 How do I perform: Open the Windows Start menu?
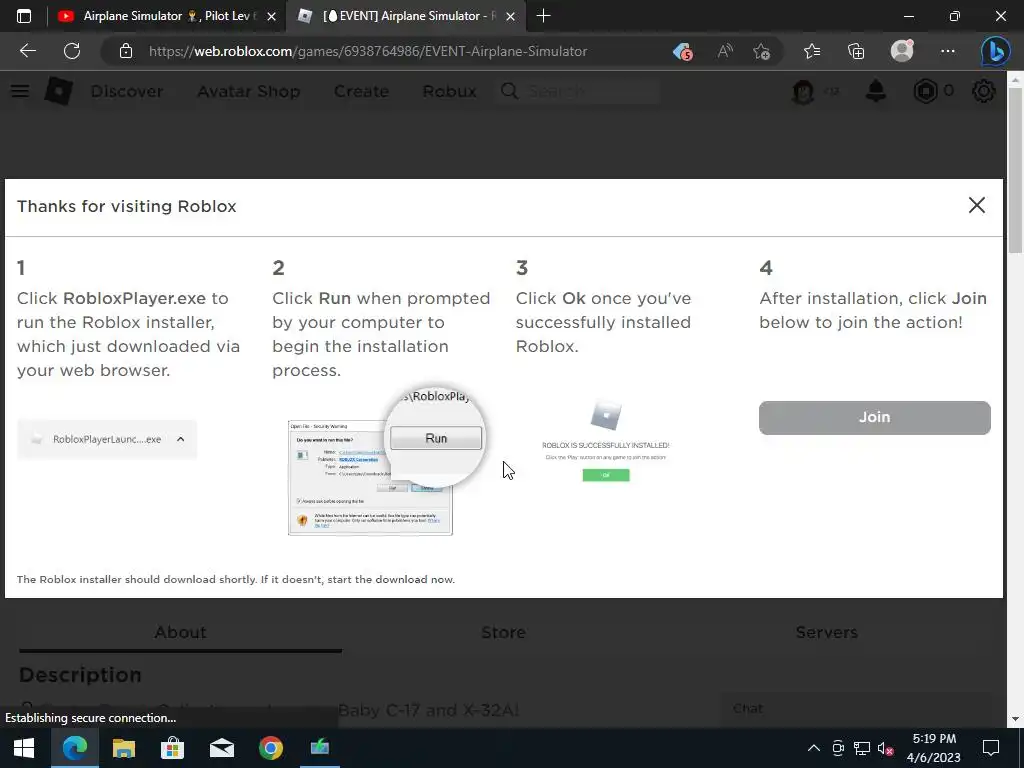(24, 748)
